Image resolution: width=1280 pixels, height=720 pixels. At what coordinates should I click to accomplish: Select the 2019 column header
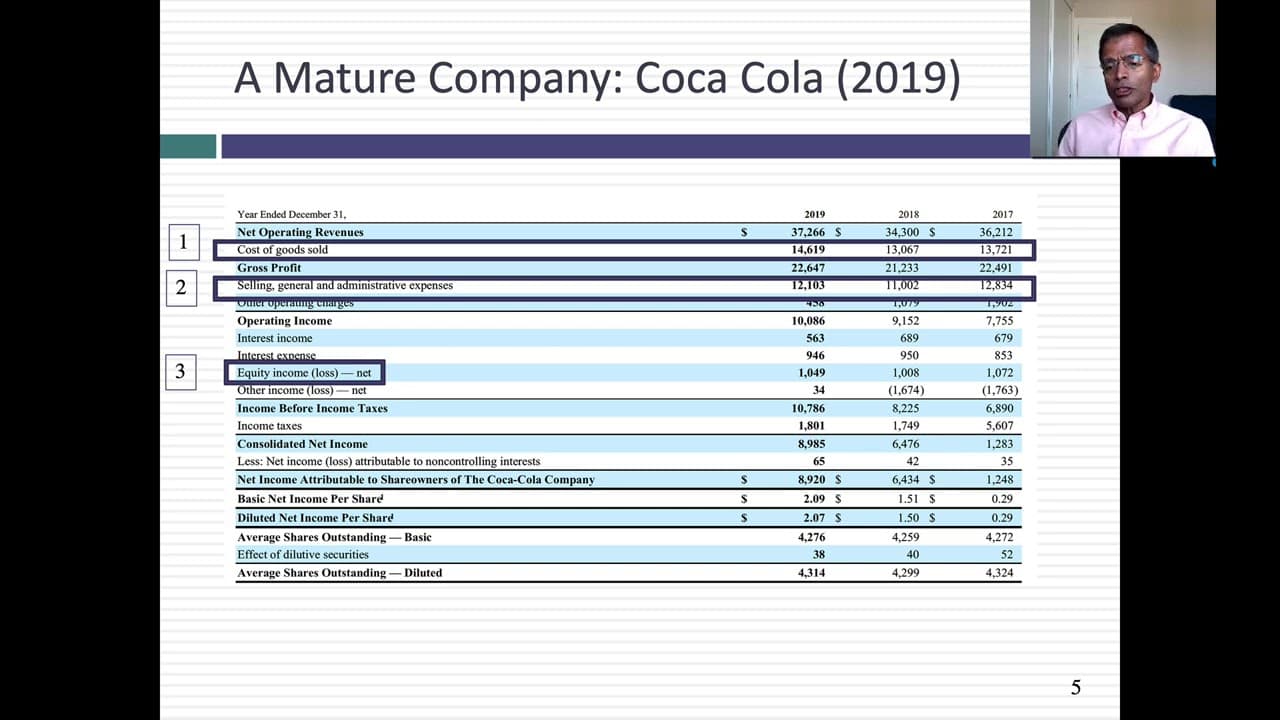coord(815,214)
